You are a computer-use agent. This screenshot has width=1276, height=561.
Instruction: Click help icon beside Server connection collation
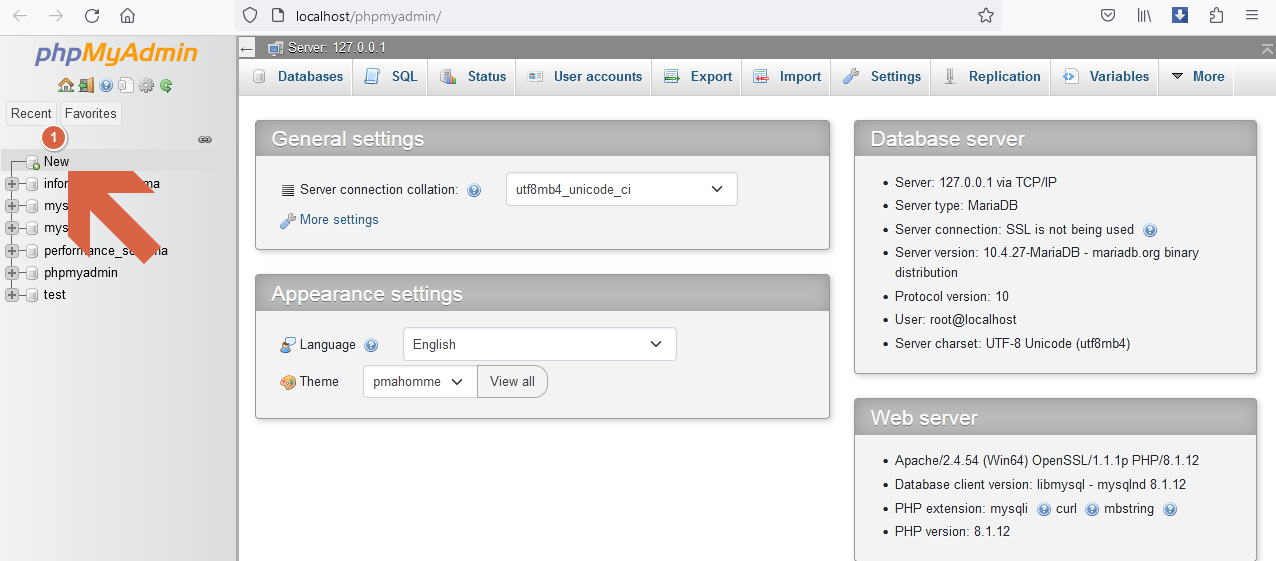pyautogui.click(x=474, y=190)
